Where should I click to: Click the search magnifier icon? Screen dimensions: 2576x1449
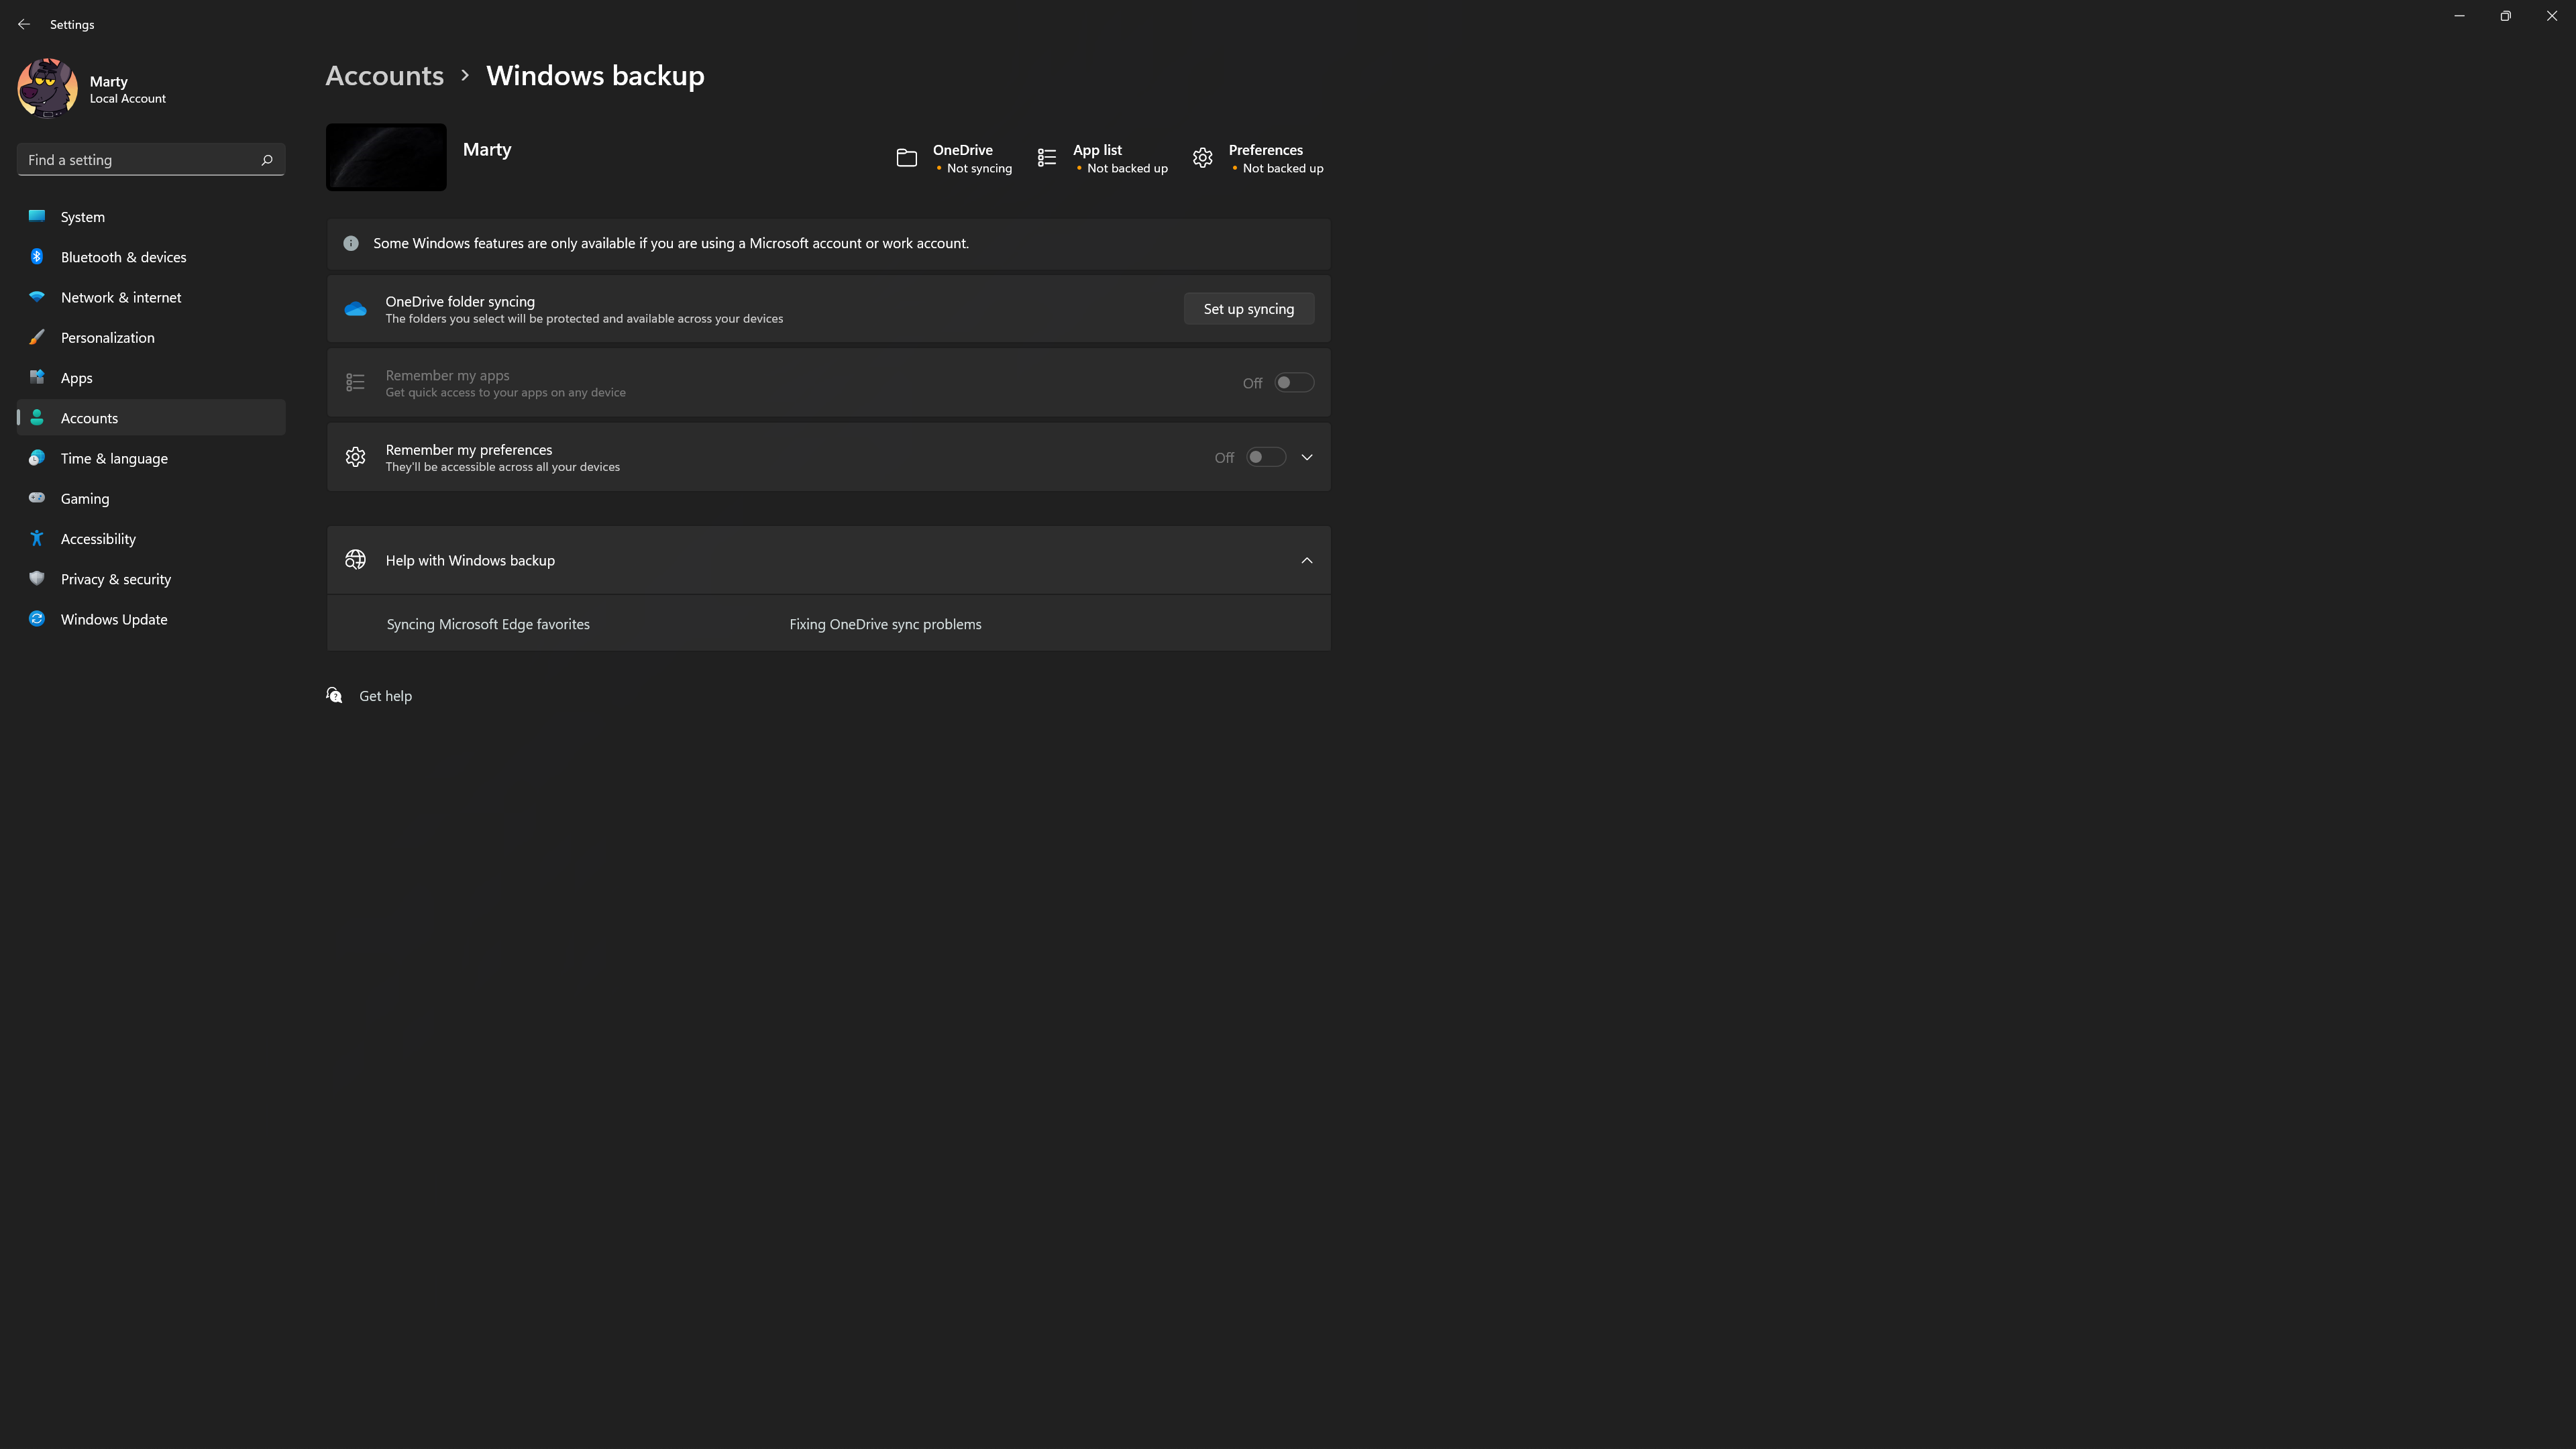[266, 160]
